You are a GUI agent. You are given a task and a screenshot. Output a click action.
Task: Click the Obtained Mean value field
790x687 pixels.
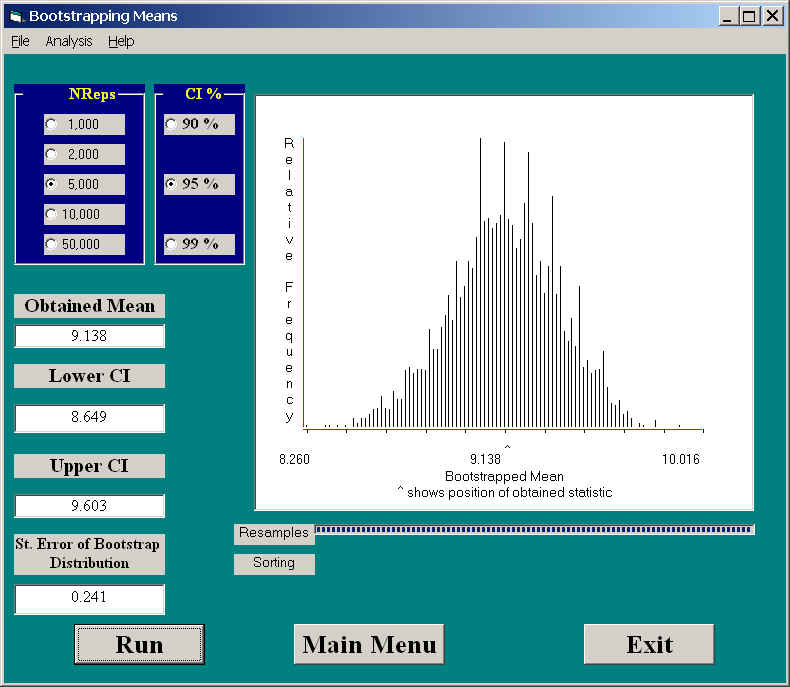89,336
